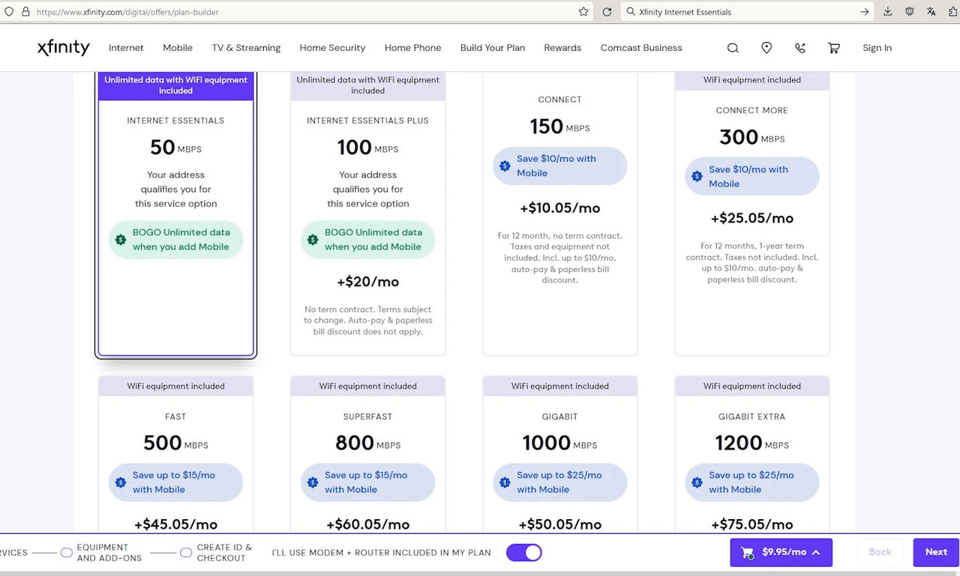
Task: Open the Home Security menu
Action: pyautogui.click(x=332, y=48)
